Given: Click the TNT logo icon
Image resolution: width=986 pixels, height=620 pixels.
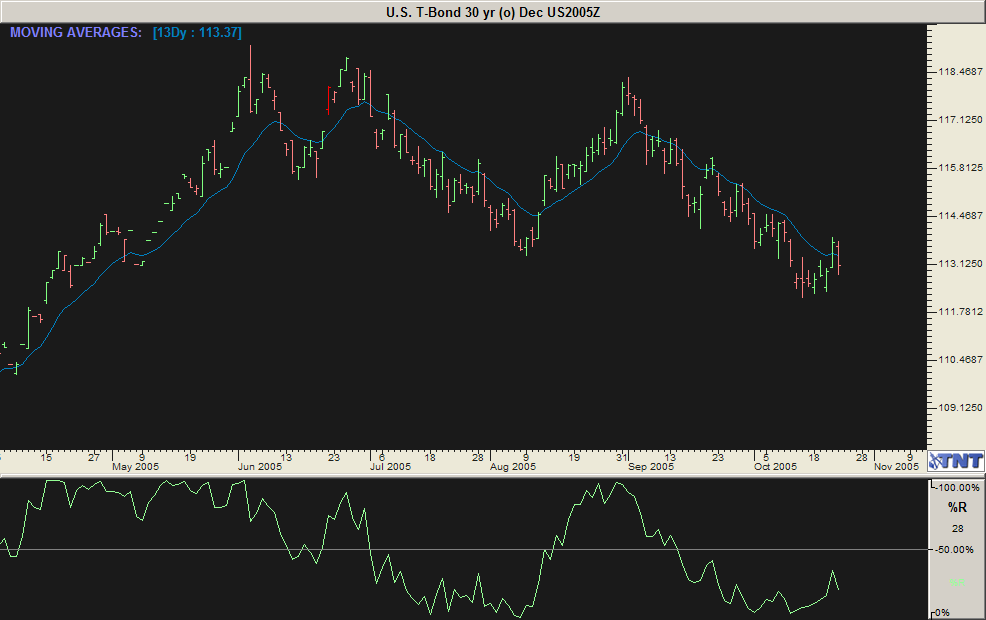Looking at the screenshot, I should pos(955,460).
